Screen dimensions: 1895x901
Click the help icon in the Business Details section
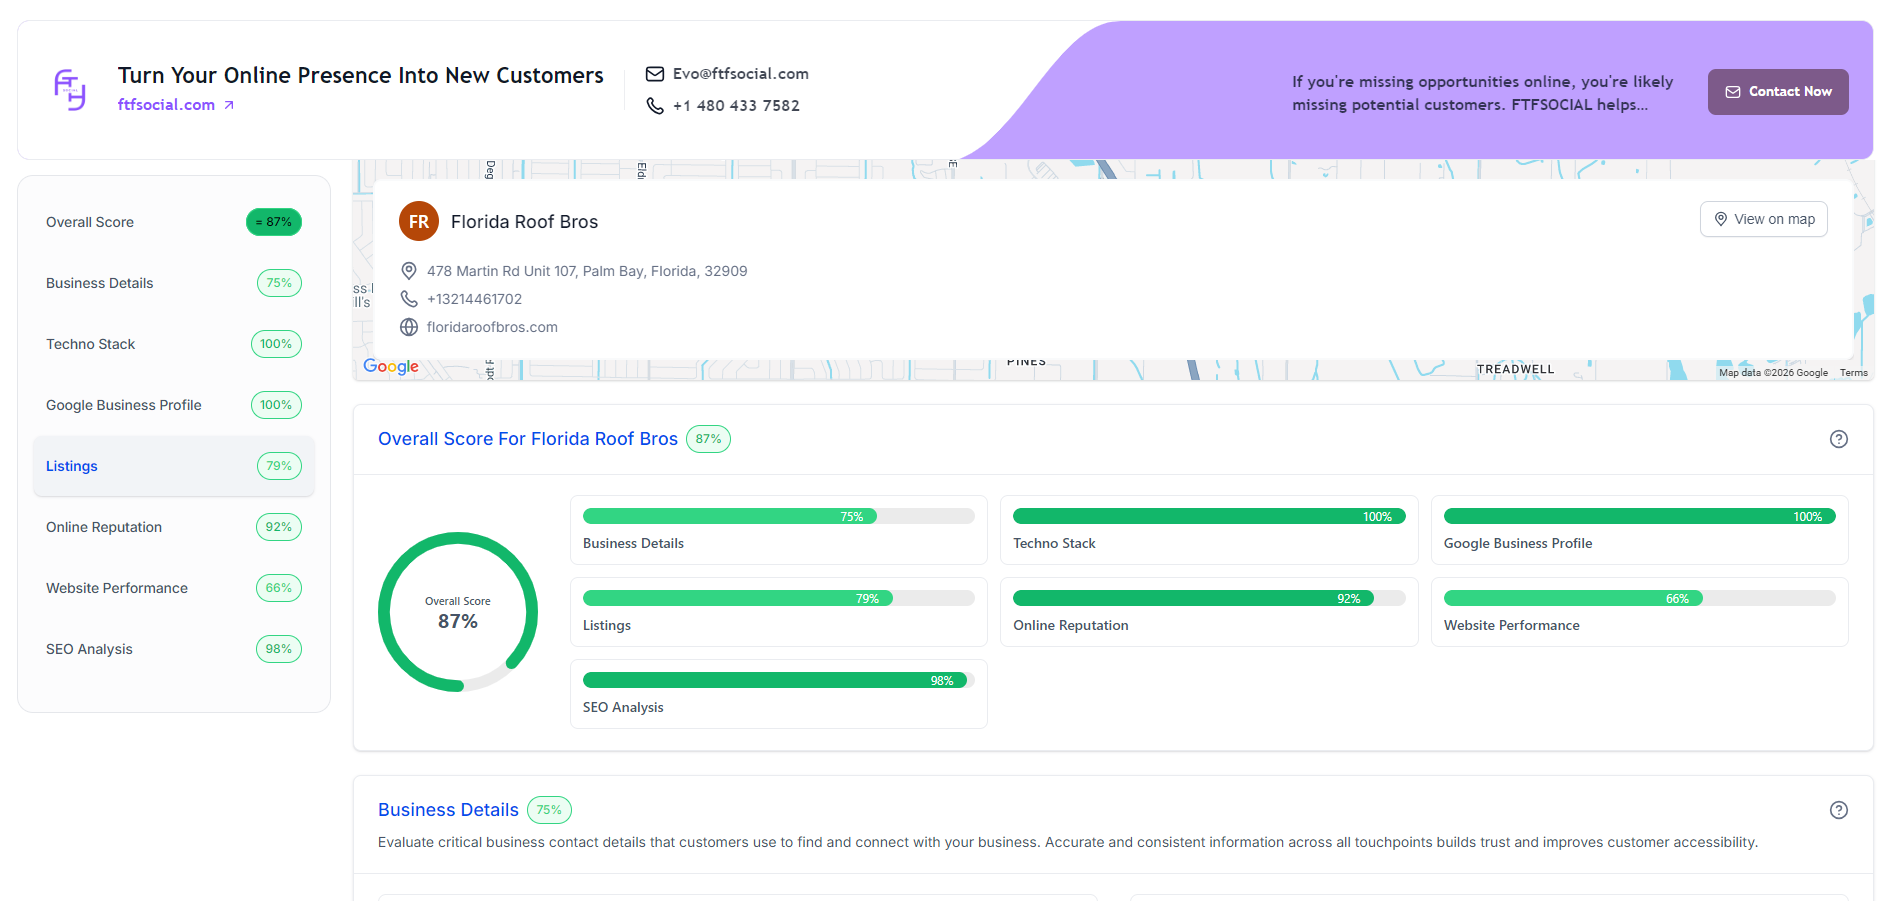tap(1839, 810)
